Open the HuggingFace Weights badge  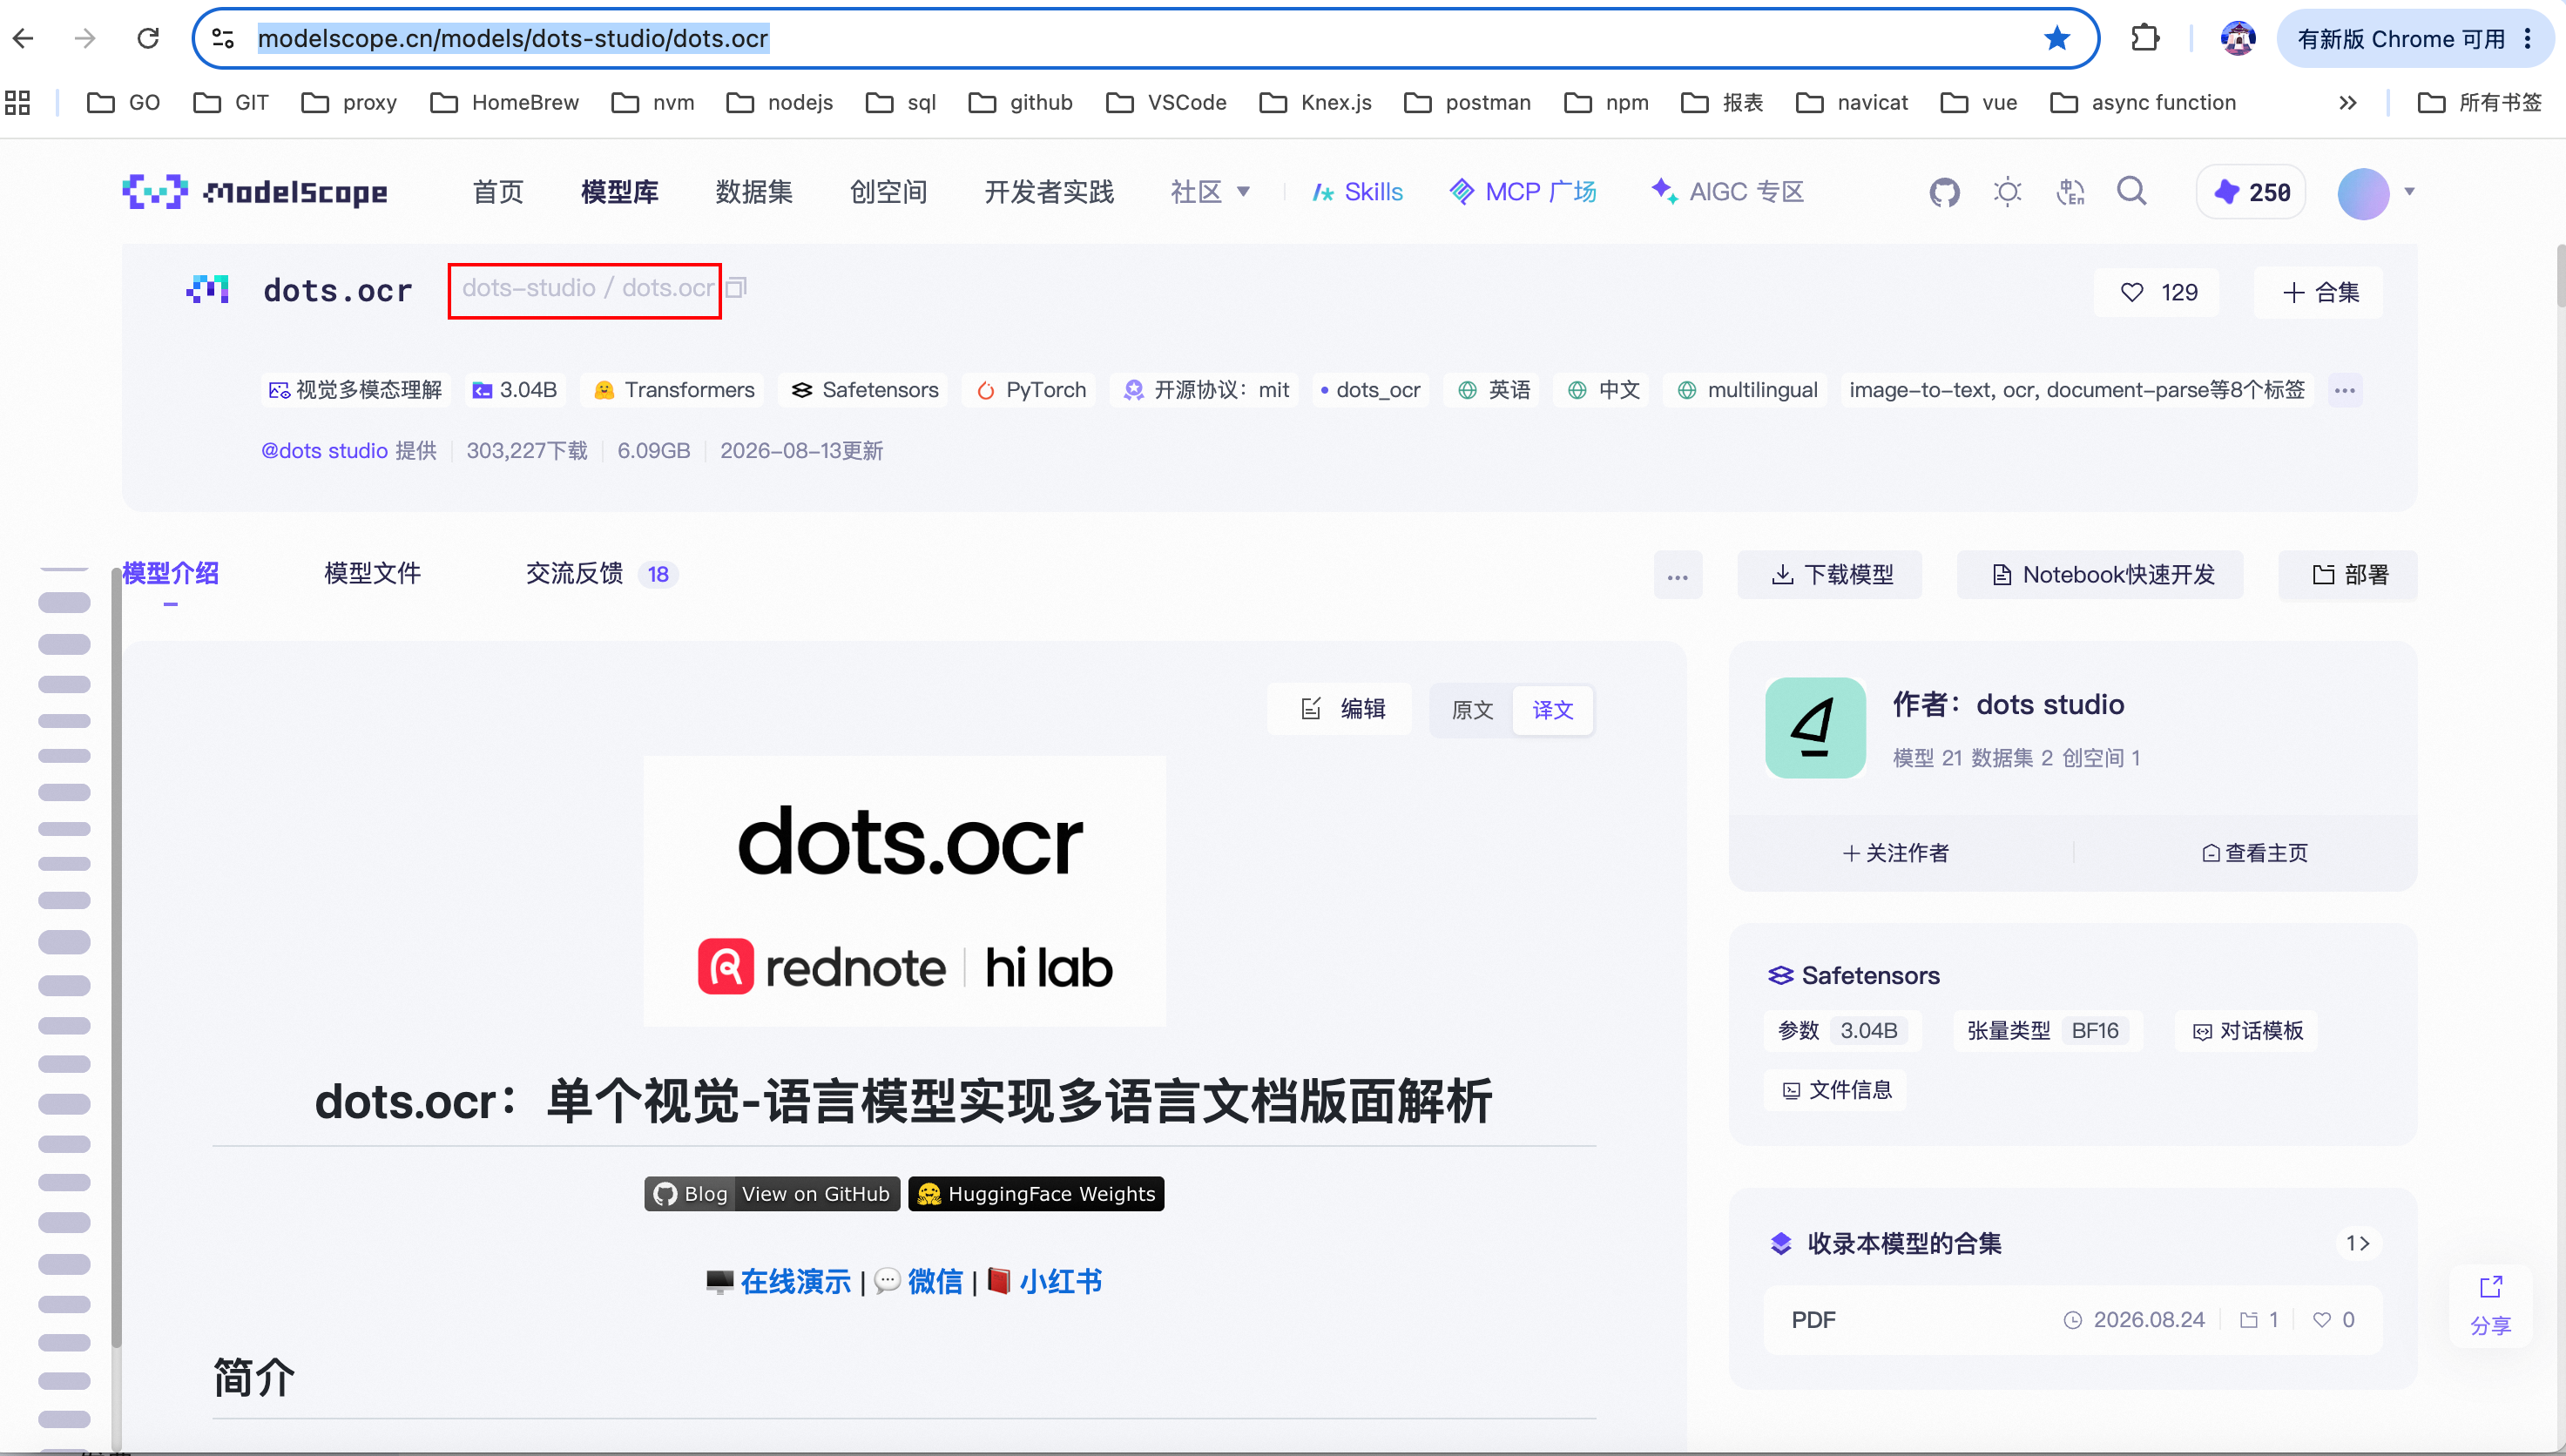pos(1036,1194)
